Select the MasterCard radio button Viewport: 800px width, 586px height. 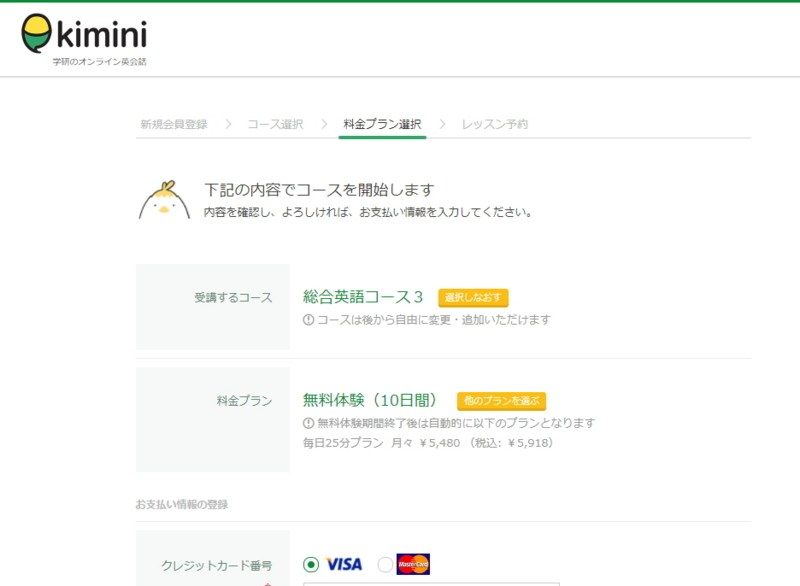[x=385, y=565]
